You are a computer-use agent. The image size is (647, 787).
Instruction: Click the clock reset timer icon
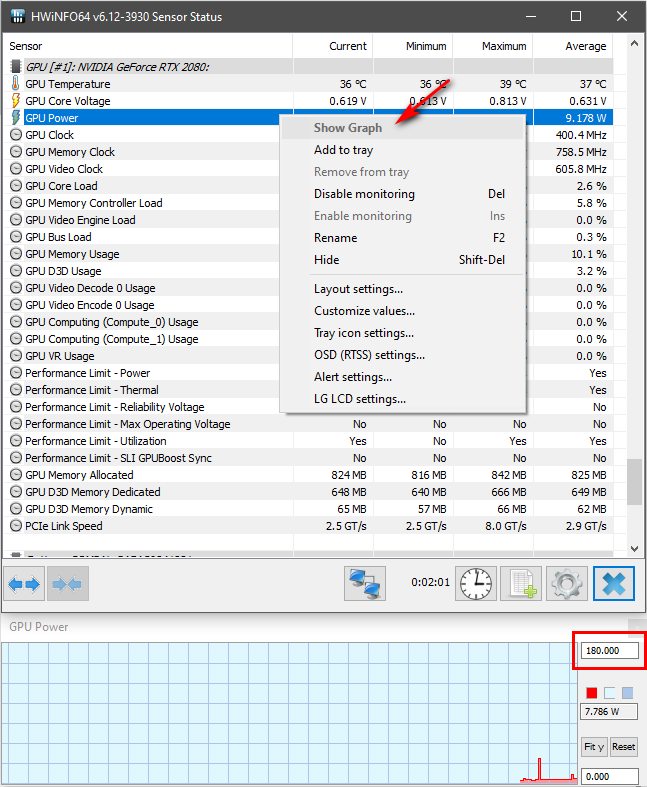click(476, 584)
